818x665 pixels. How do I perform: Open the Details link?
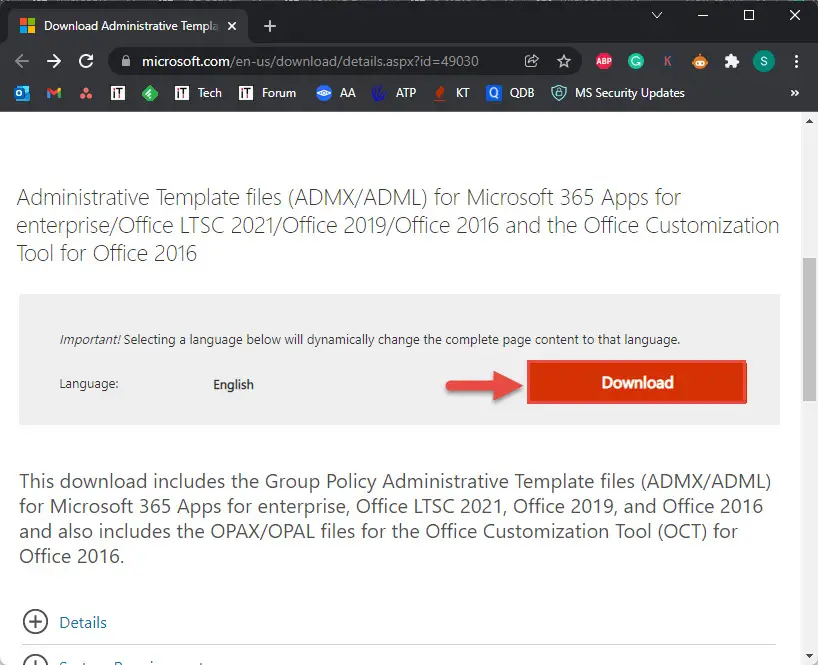tap(83, 622)
